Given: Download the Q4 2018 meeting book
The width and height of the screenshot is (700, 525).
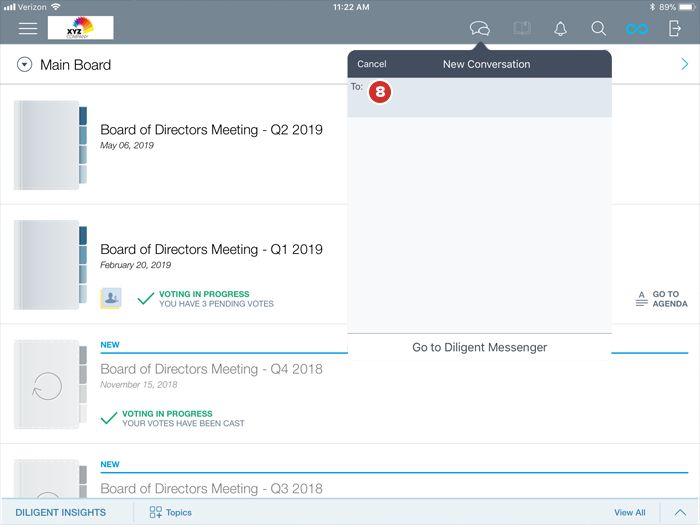Looking at the screenshot, I should [x=47, y=385].
